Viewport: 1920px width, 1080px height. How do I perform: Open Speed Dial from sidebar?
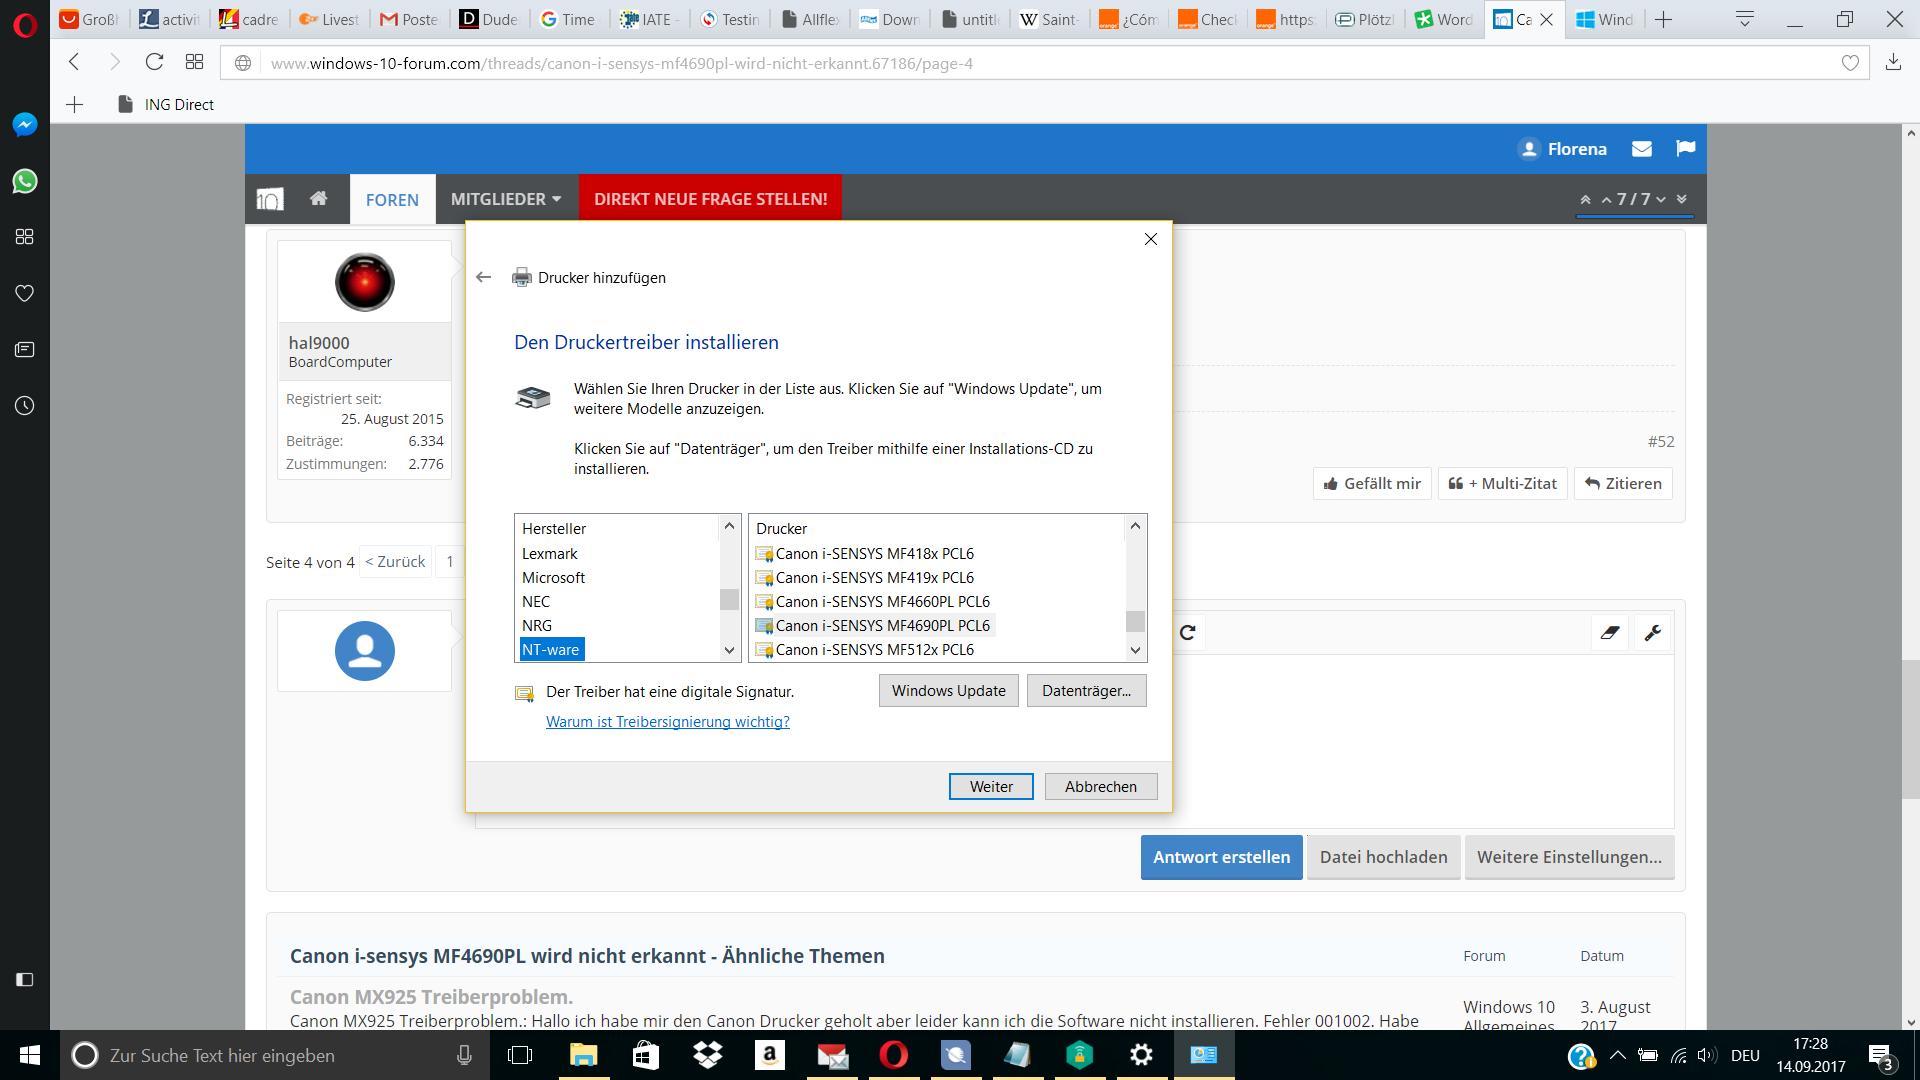click(x=25, y=237)
